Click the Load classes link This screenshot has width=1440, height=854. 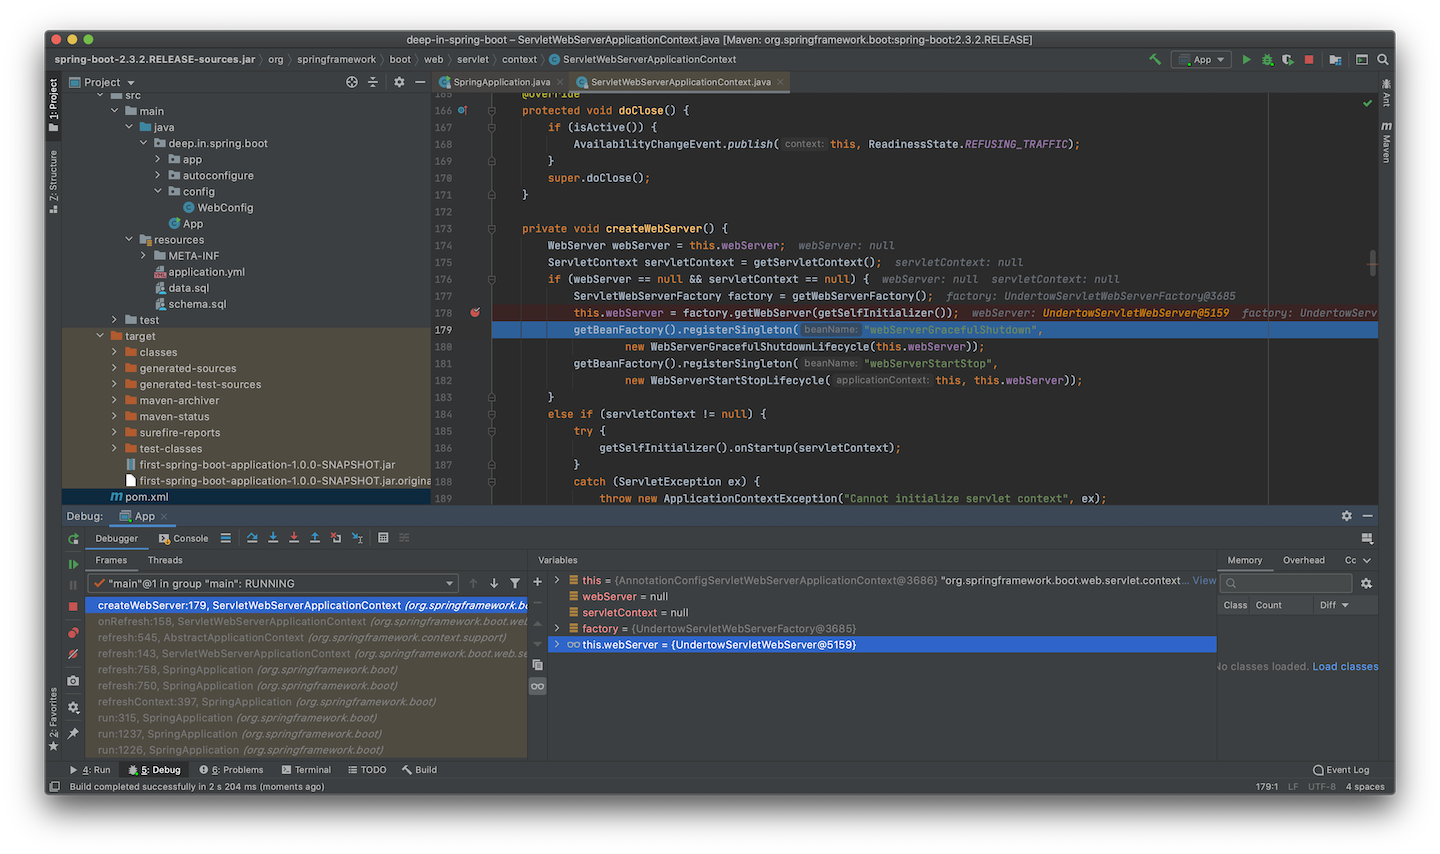coord(1345,666)
